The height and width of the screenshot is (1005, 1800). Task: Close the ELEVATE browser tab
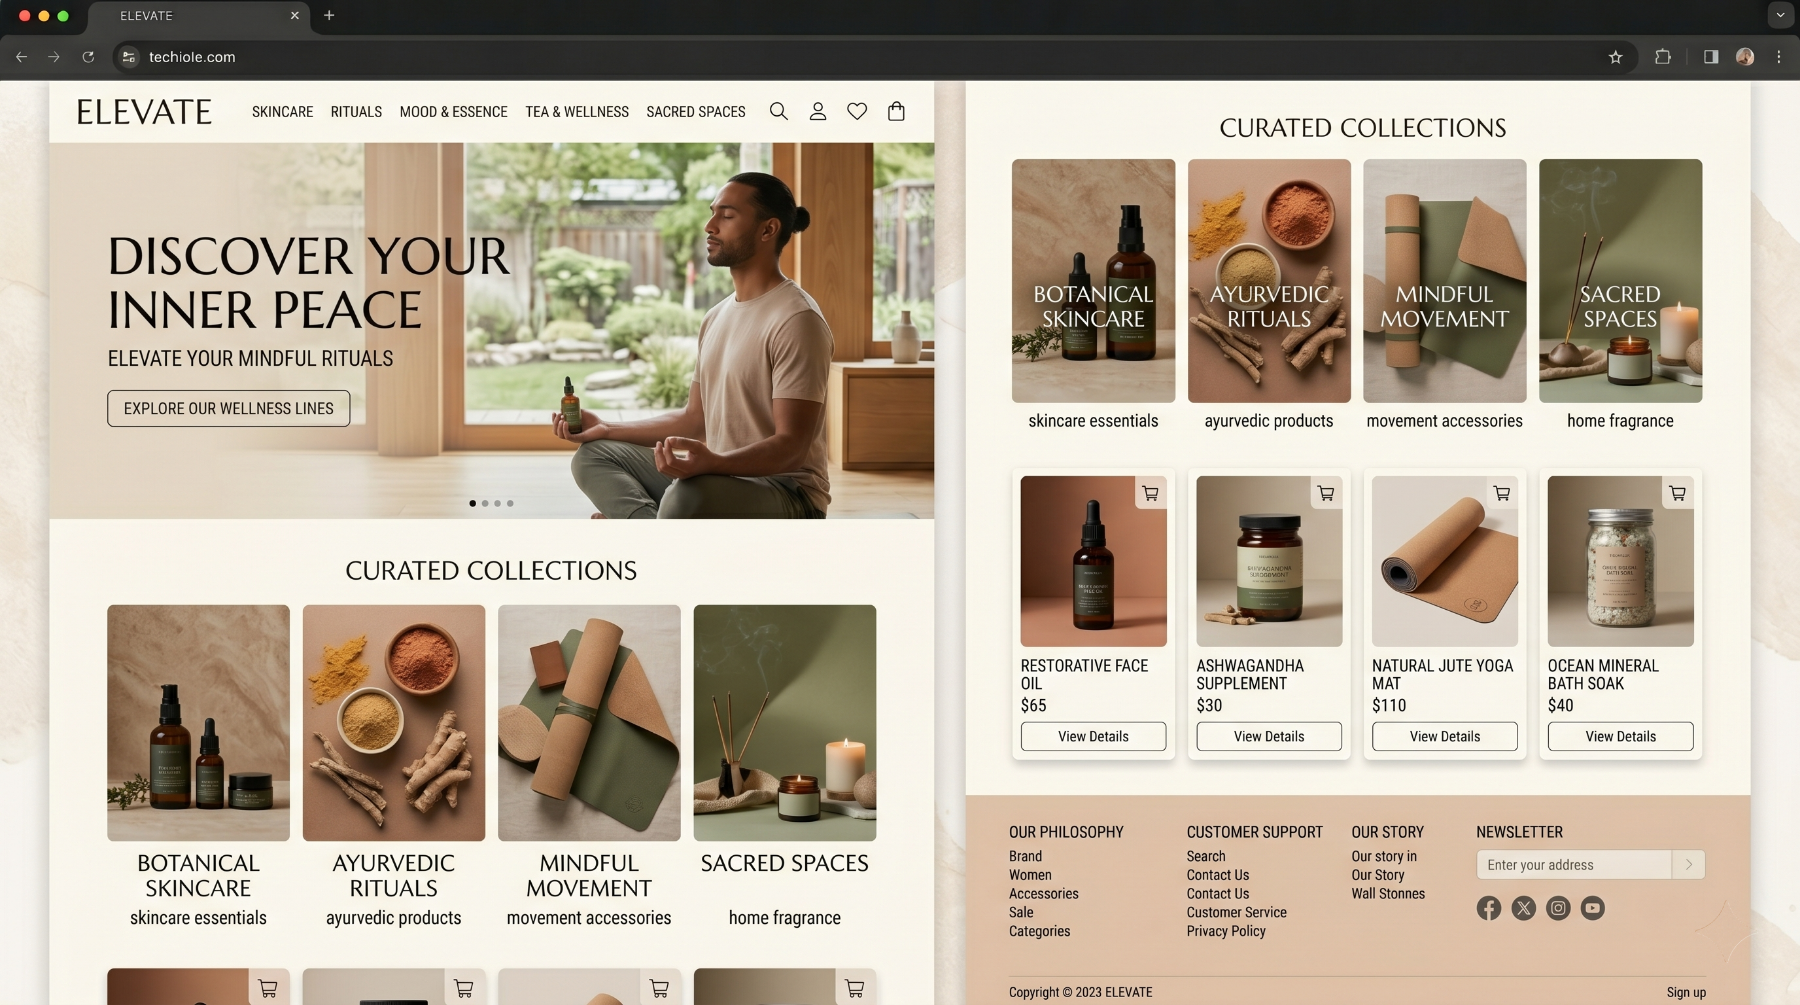coord(294,16)
